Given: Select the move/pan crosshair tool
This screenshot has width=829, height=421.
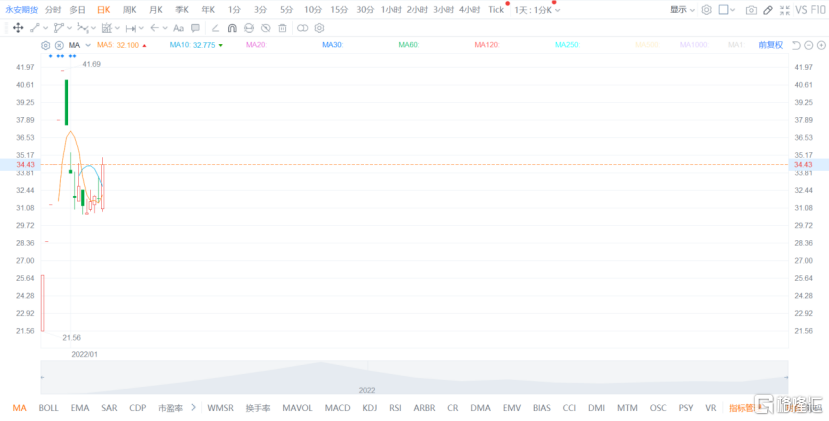Looking at the screenshot, I should pos(17,28).
